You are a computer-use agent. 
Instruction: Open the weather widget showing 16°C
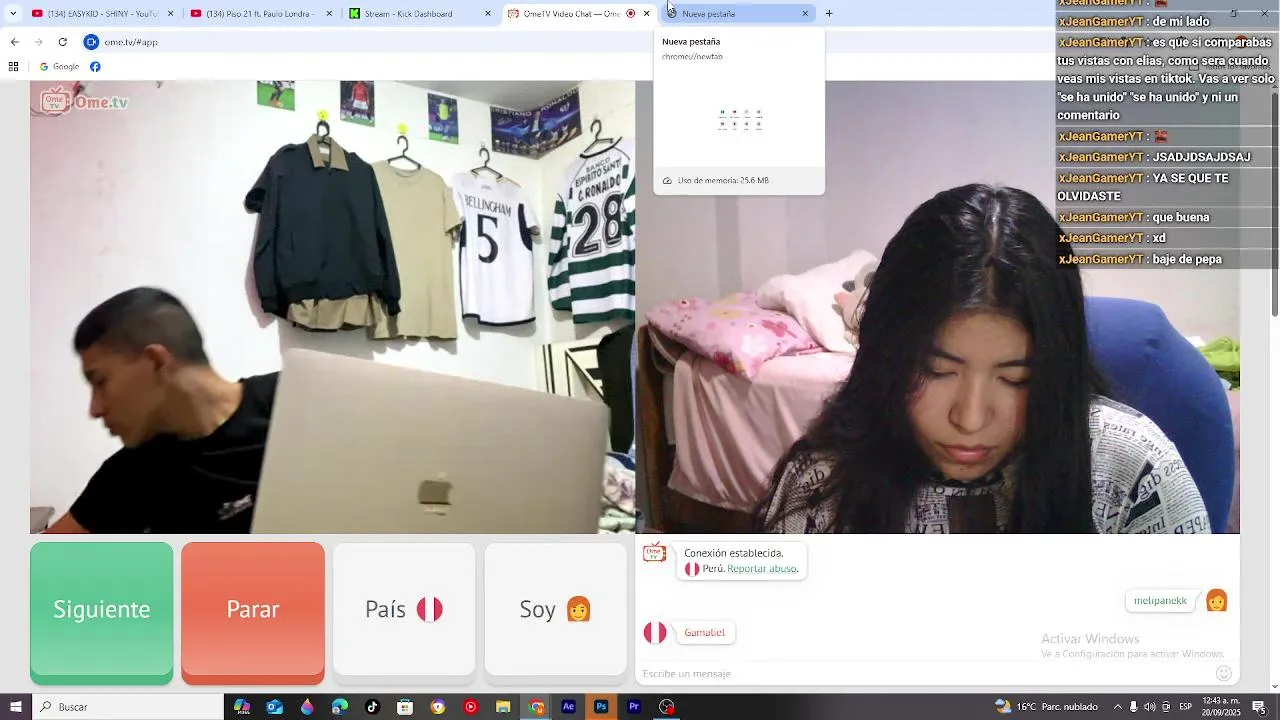1046,707
